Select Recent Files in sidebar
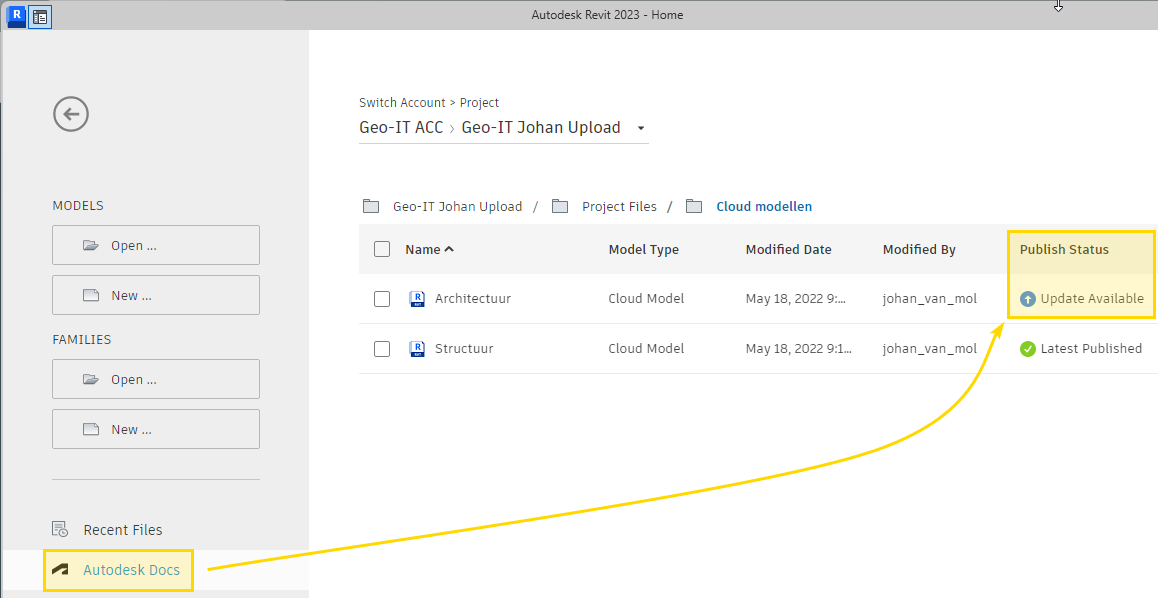Screen dimensions: 1158x598 123,530
